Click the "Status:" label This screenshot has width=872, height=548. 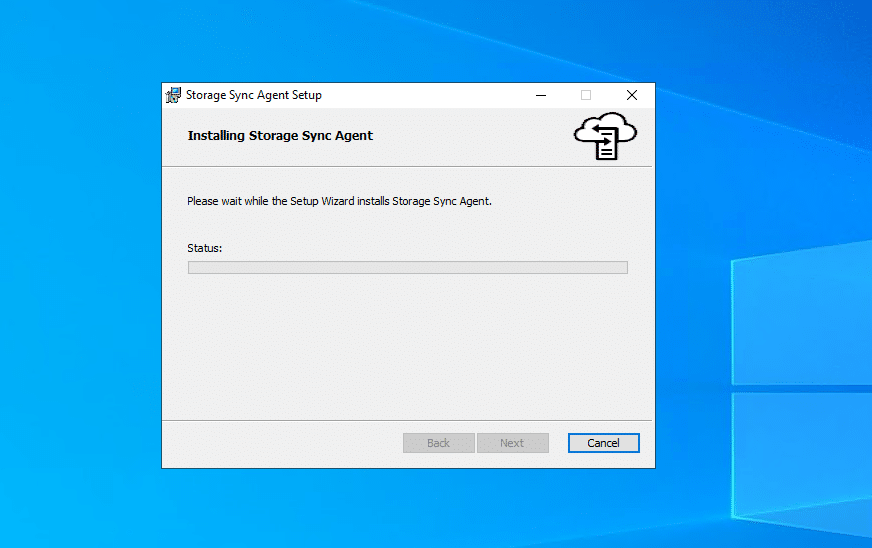204,248
